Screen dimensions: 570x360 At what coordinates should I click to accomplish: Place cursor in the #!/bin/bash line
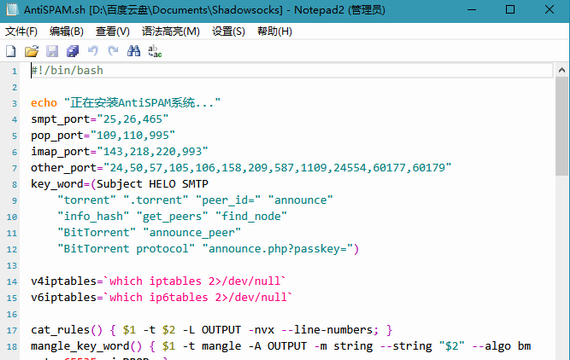click(x=292, y=70)
